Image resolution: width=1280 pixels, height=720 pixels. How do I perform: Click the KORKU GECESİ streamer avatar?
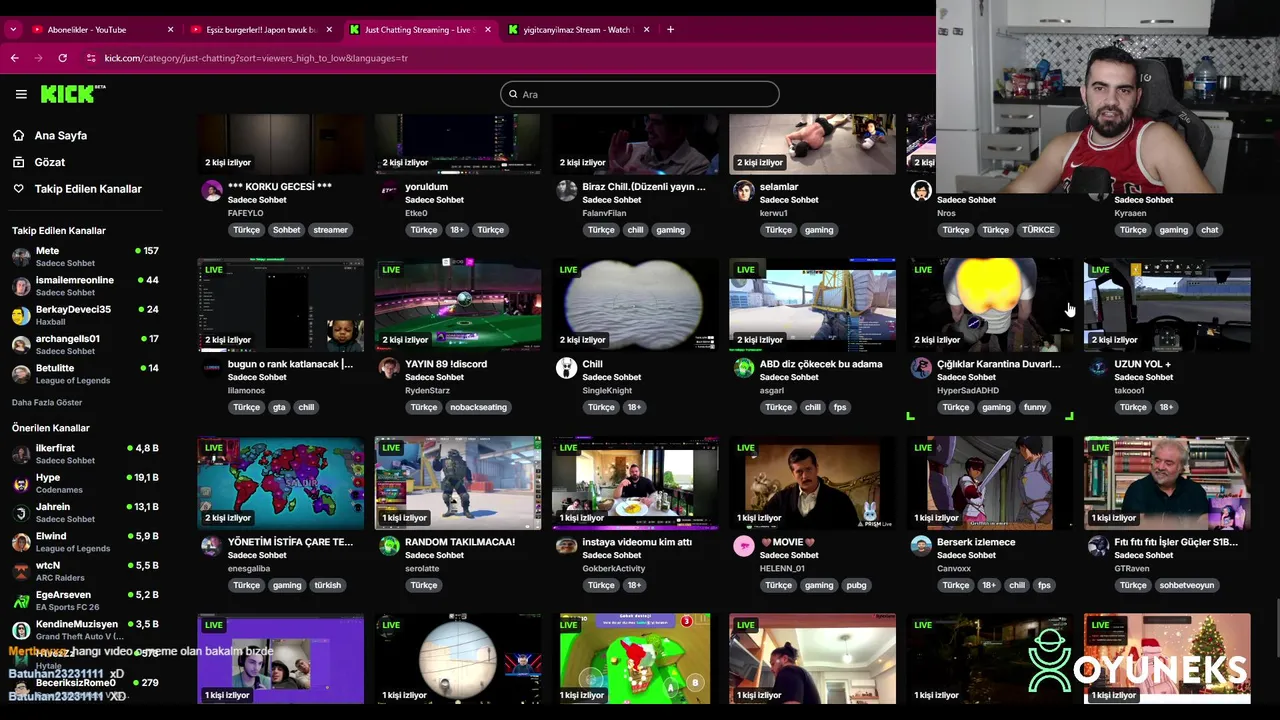(211, 190)
